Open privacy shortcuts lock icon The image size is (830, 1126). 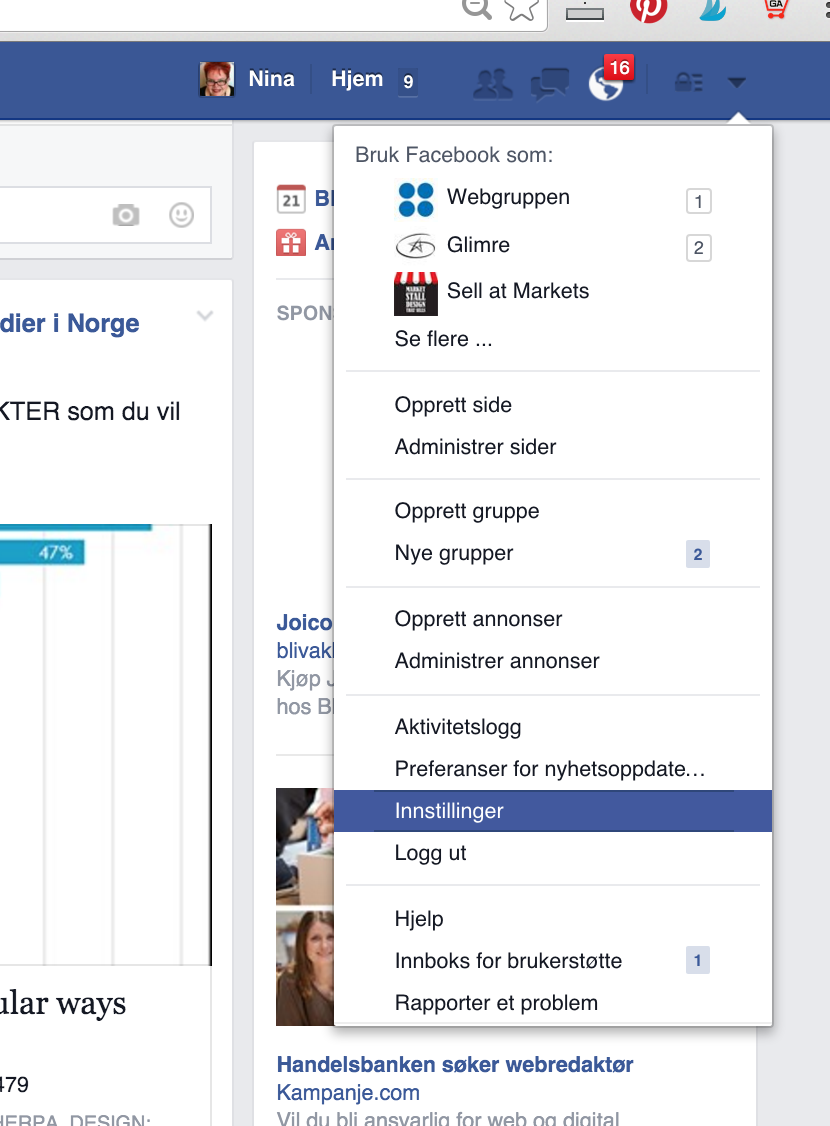pyautogui.click(x=689, y=82)
